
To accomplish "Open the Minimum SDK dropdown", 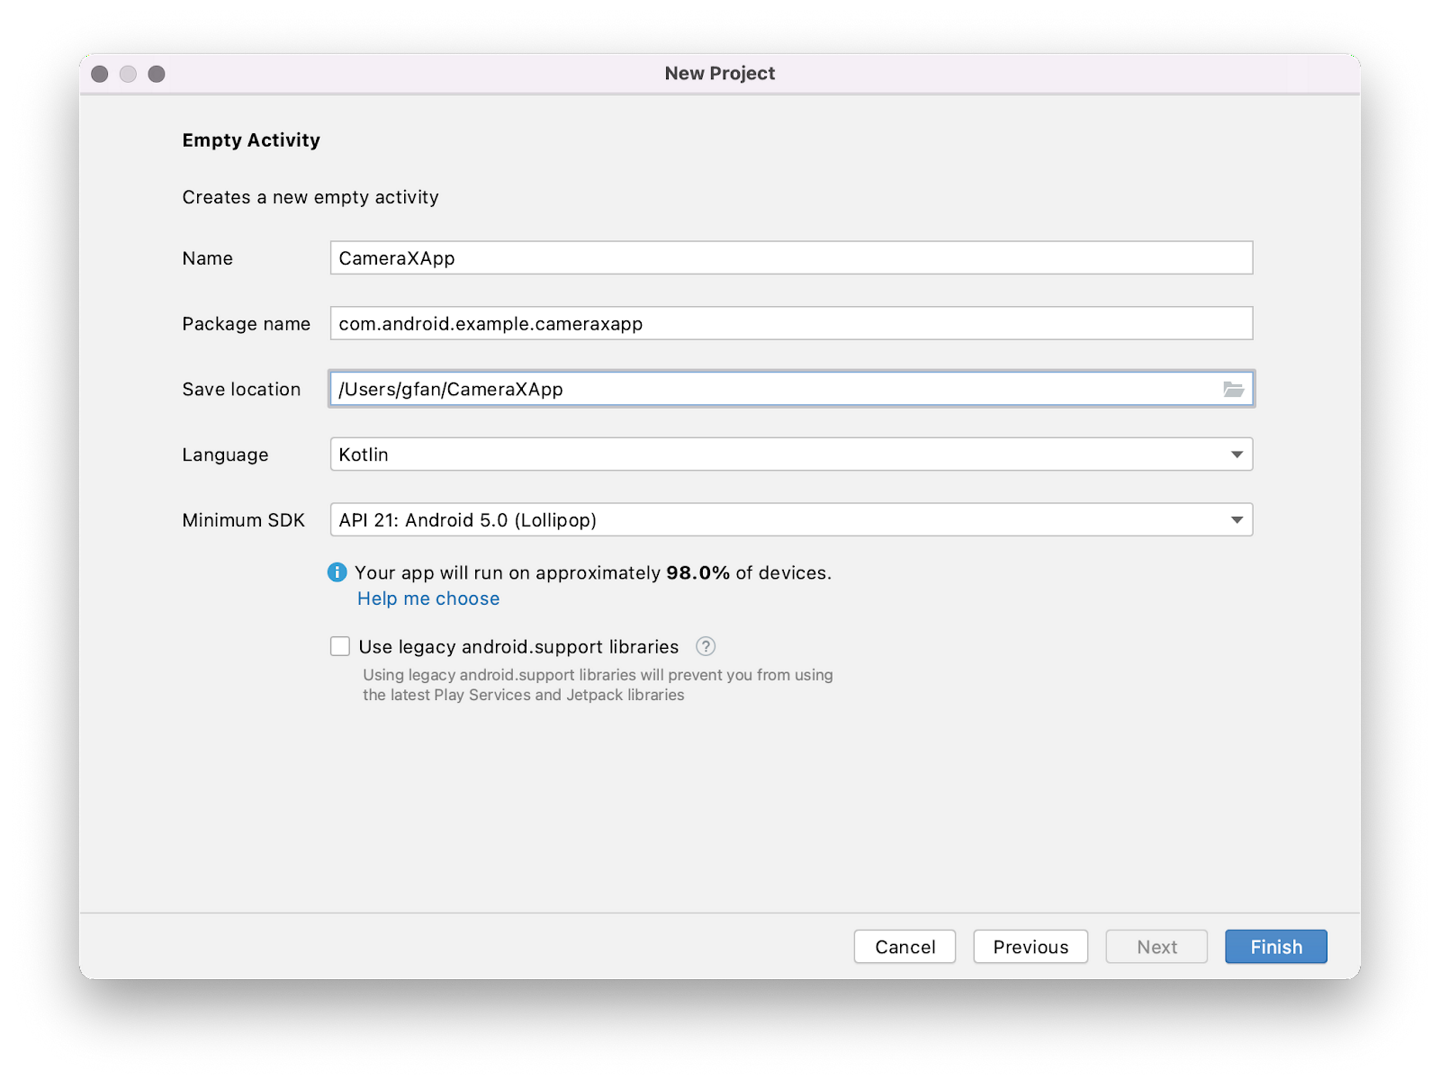I will coord(790,519).
